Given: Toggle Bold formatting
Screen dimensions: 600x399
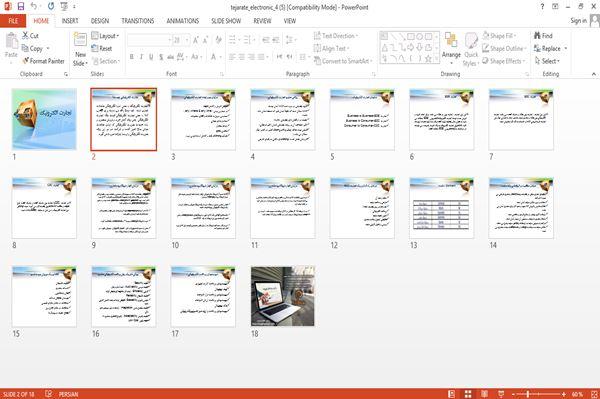Looking at the screenshot, I should click(x=132, y=57).
